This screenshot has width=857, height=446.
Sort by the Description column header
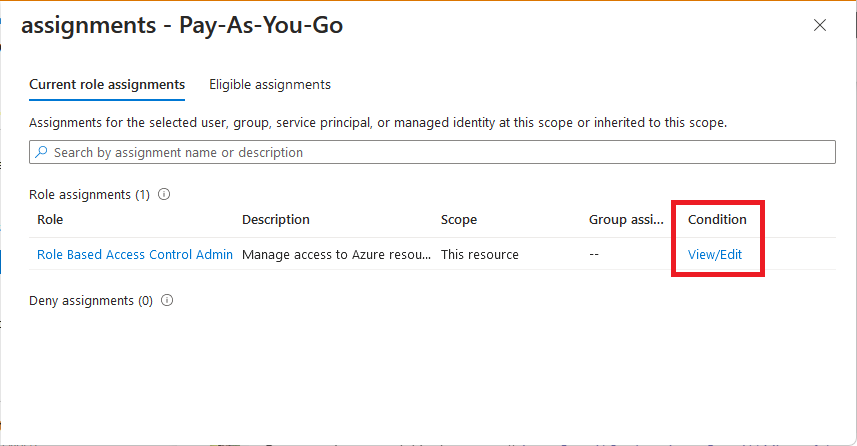point(276,219)
